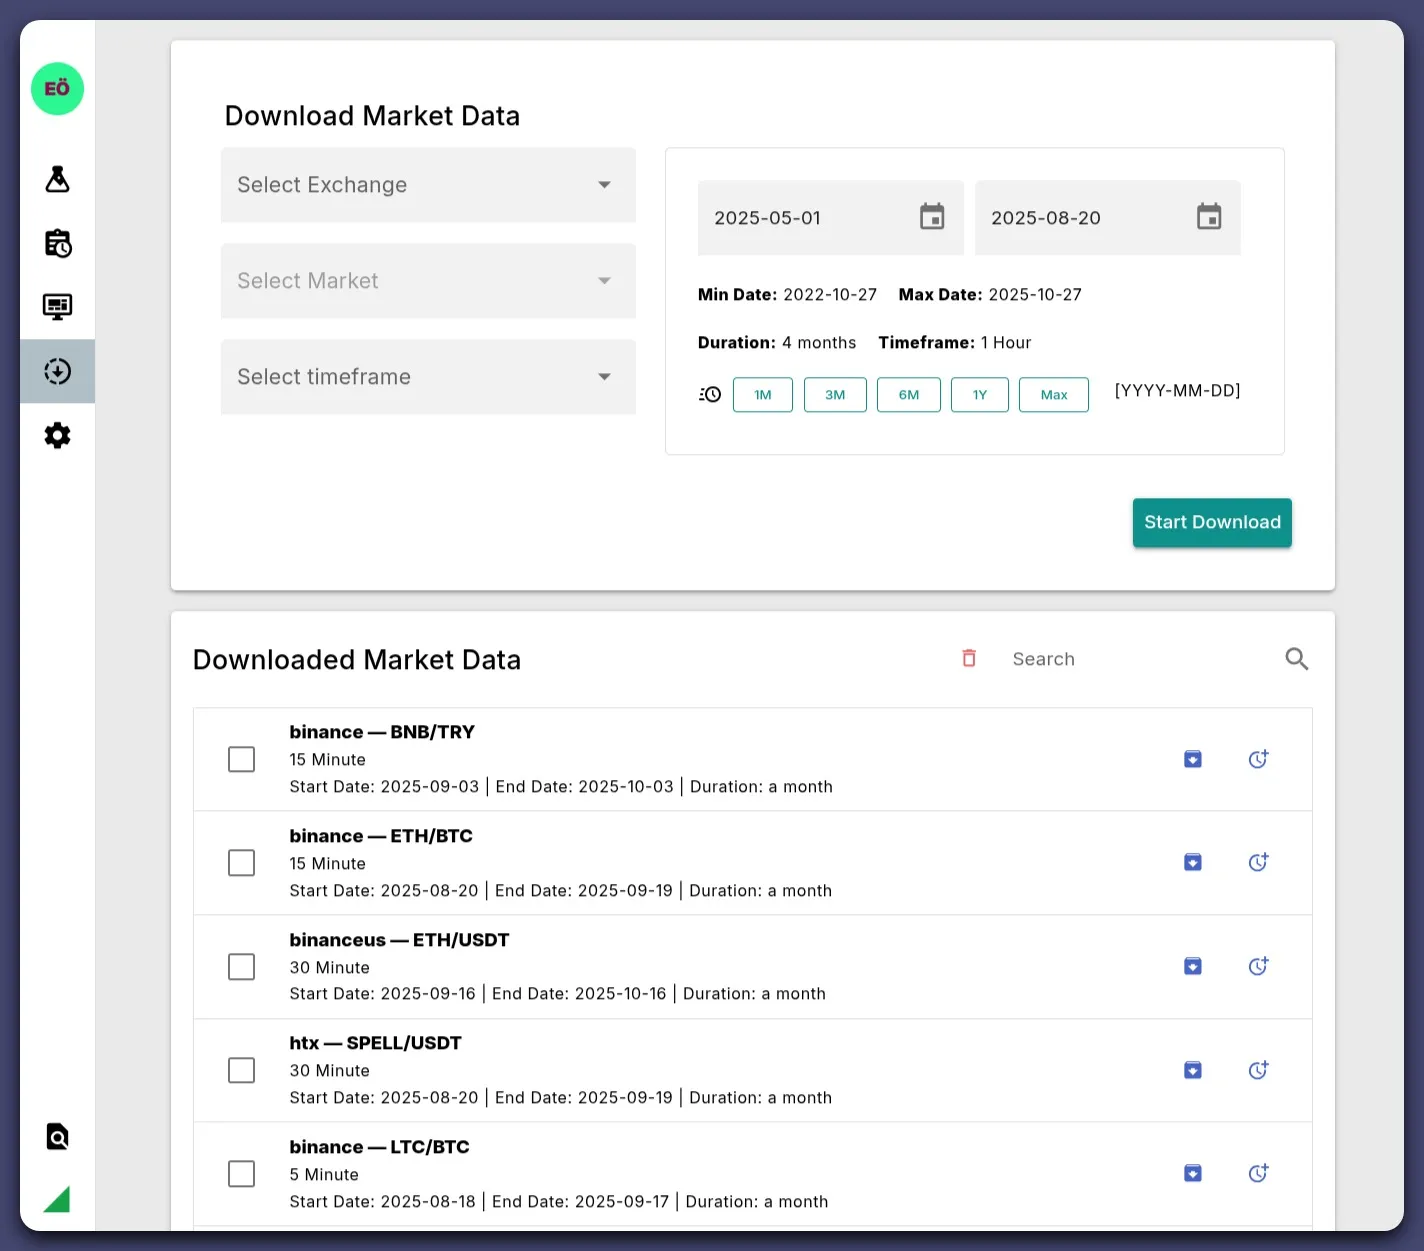Viewport: 1424px width, 1251px height.
Task: Open the lab/strategy testing icon in sidebar
Action: click(57, 180)
